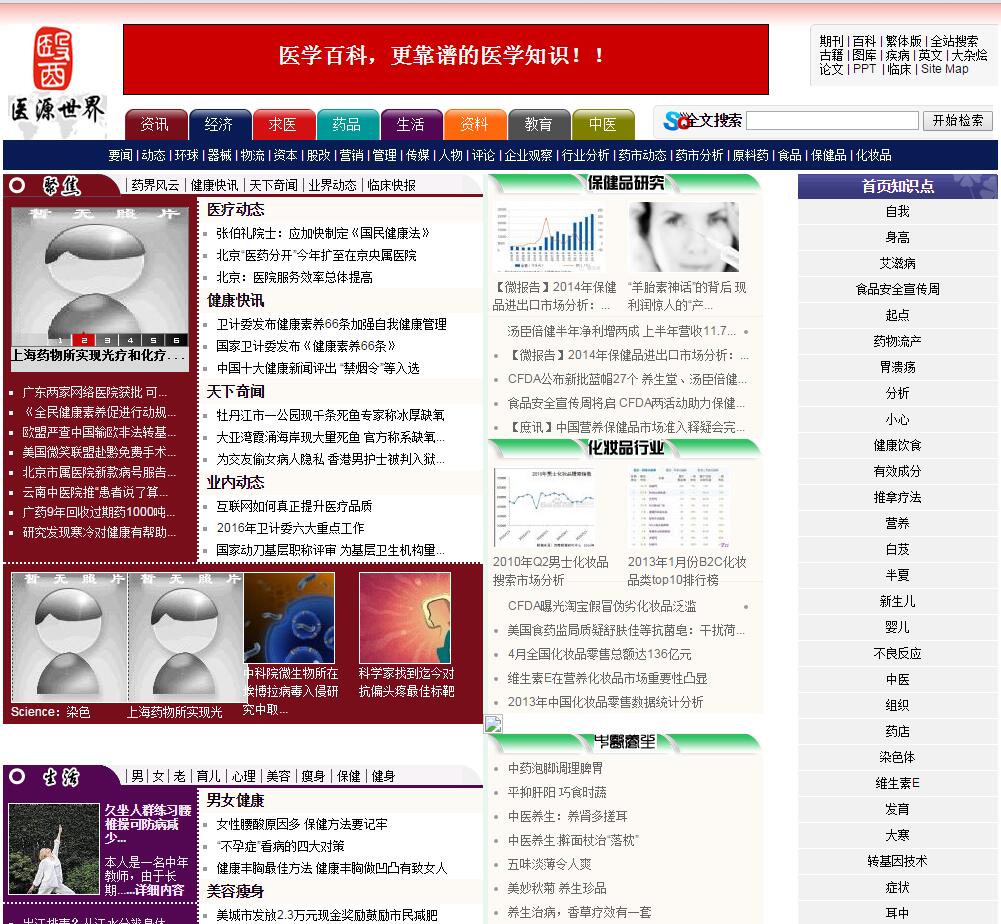Open the 资讯 navigation tab
1001x924 pixels.
tap(155, 125)
